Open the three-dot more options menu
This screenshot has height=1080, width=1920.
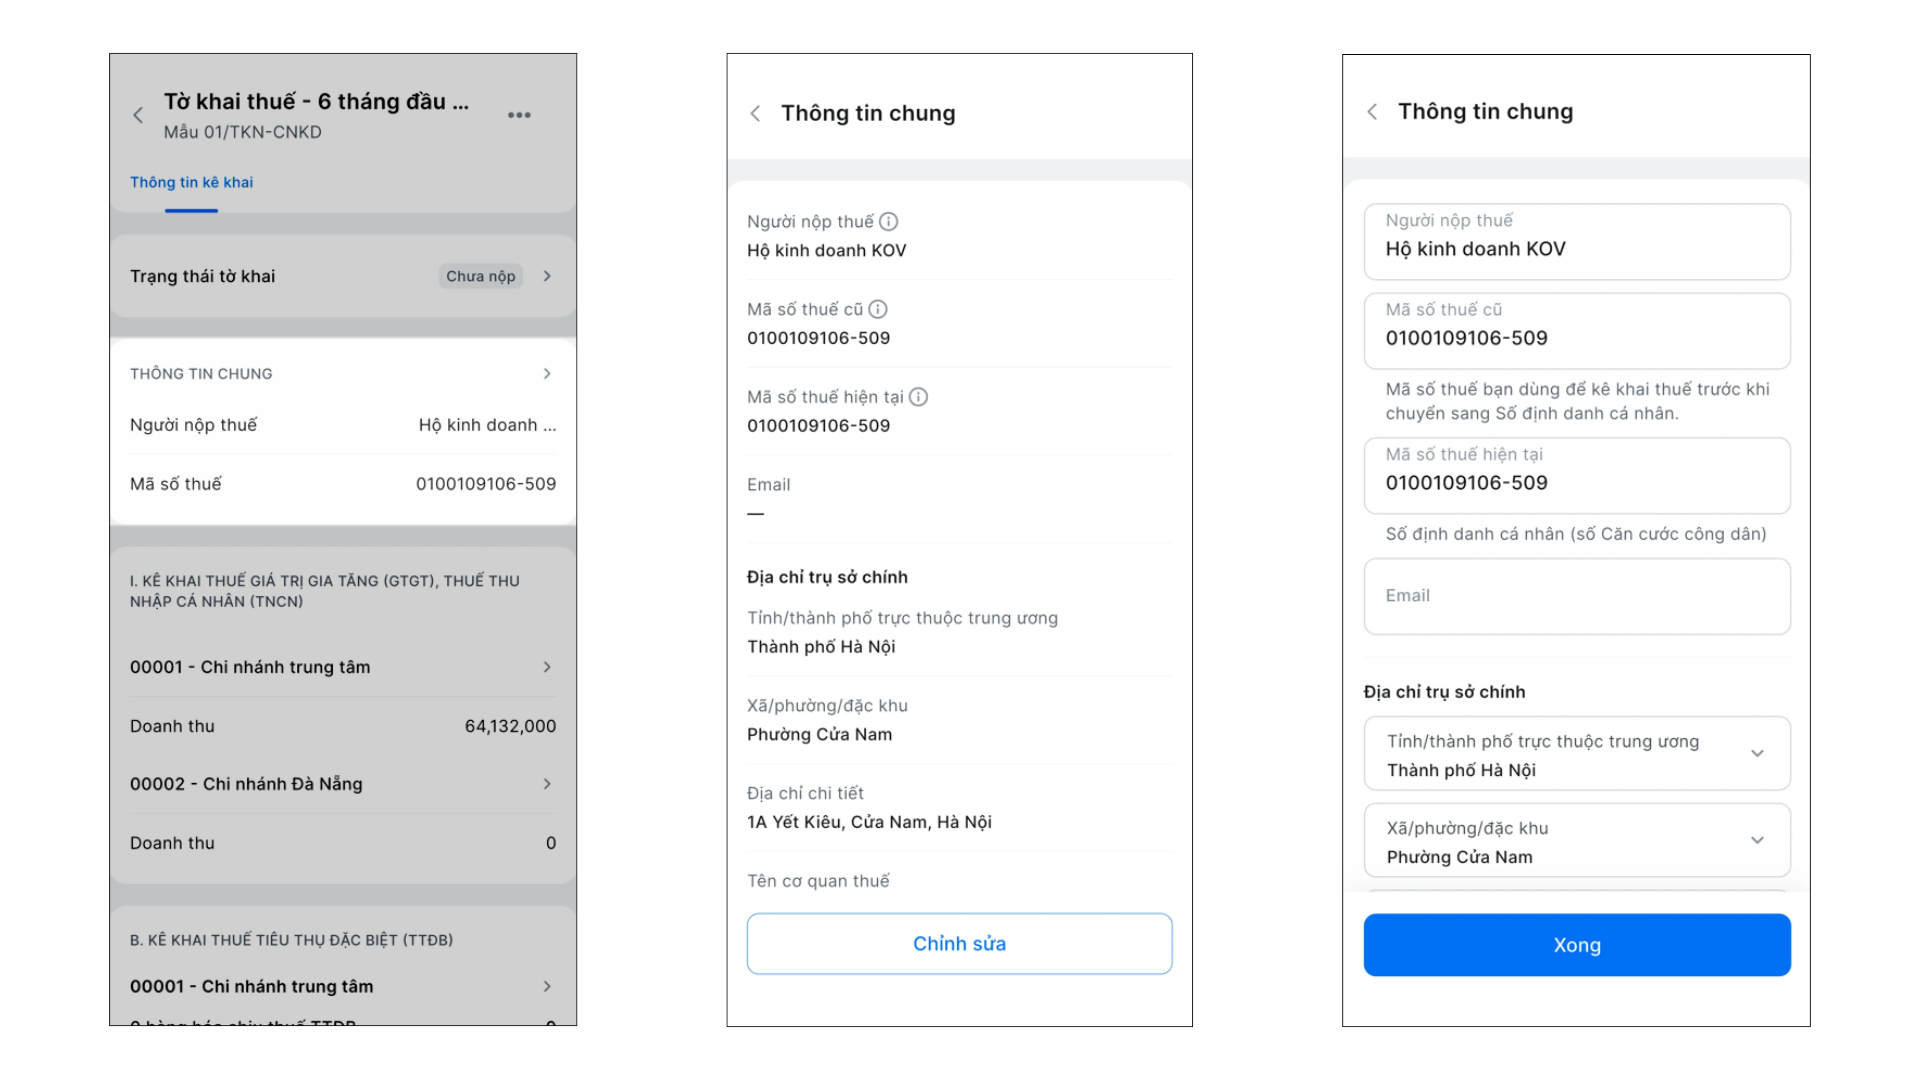tap(519, 115)
